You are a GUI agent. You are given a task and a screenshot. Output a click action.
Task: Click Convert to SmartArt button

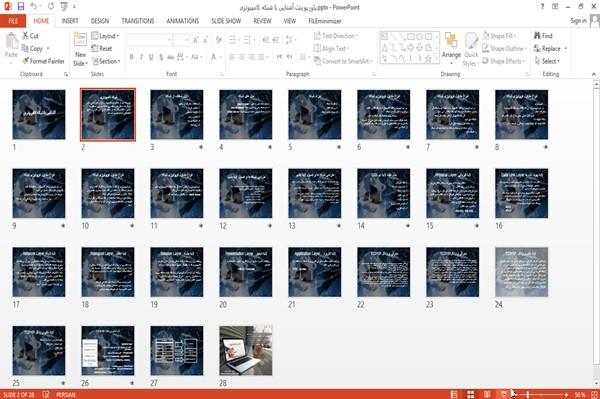click(x=343, y=61)
